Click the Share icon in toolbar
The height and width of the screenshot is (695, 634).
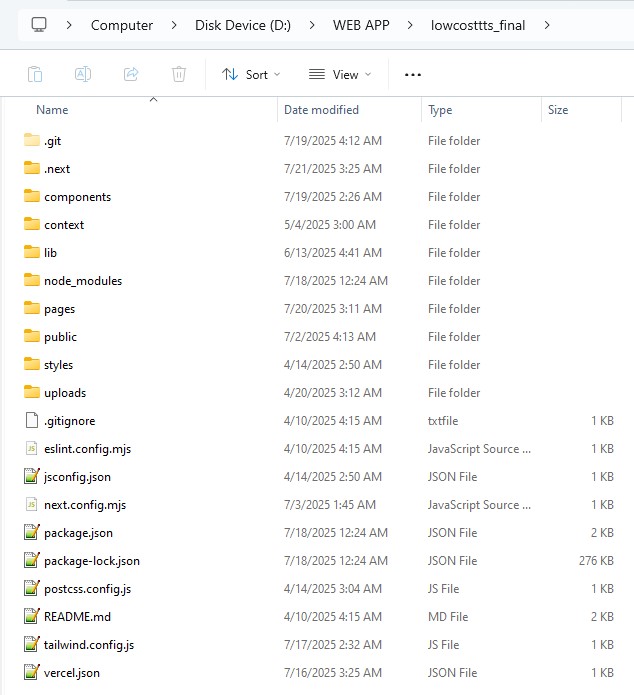[x=131, y=74]
